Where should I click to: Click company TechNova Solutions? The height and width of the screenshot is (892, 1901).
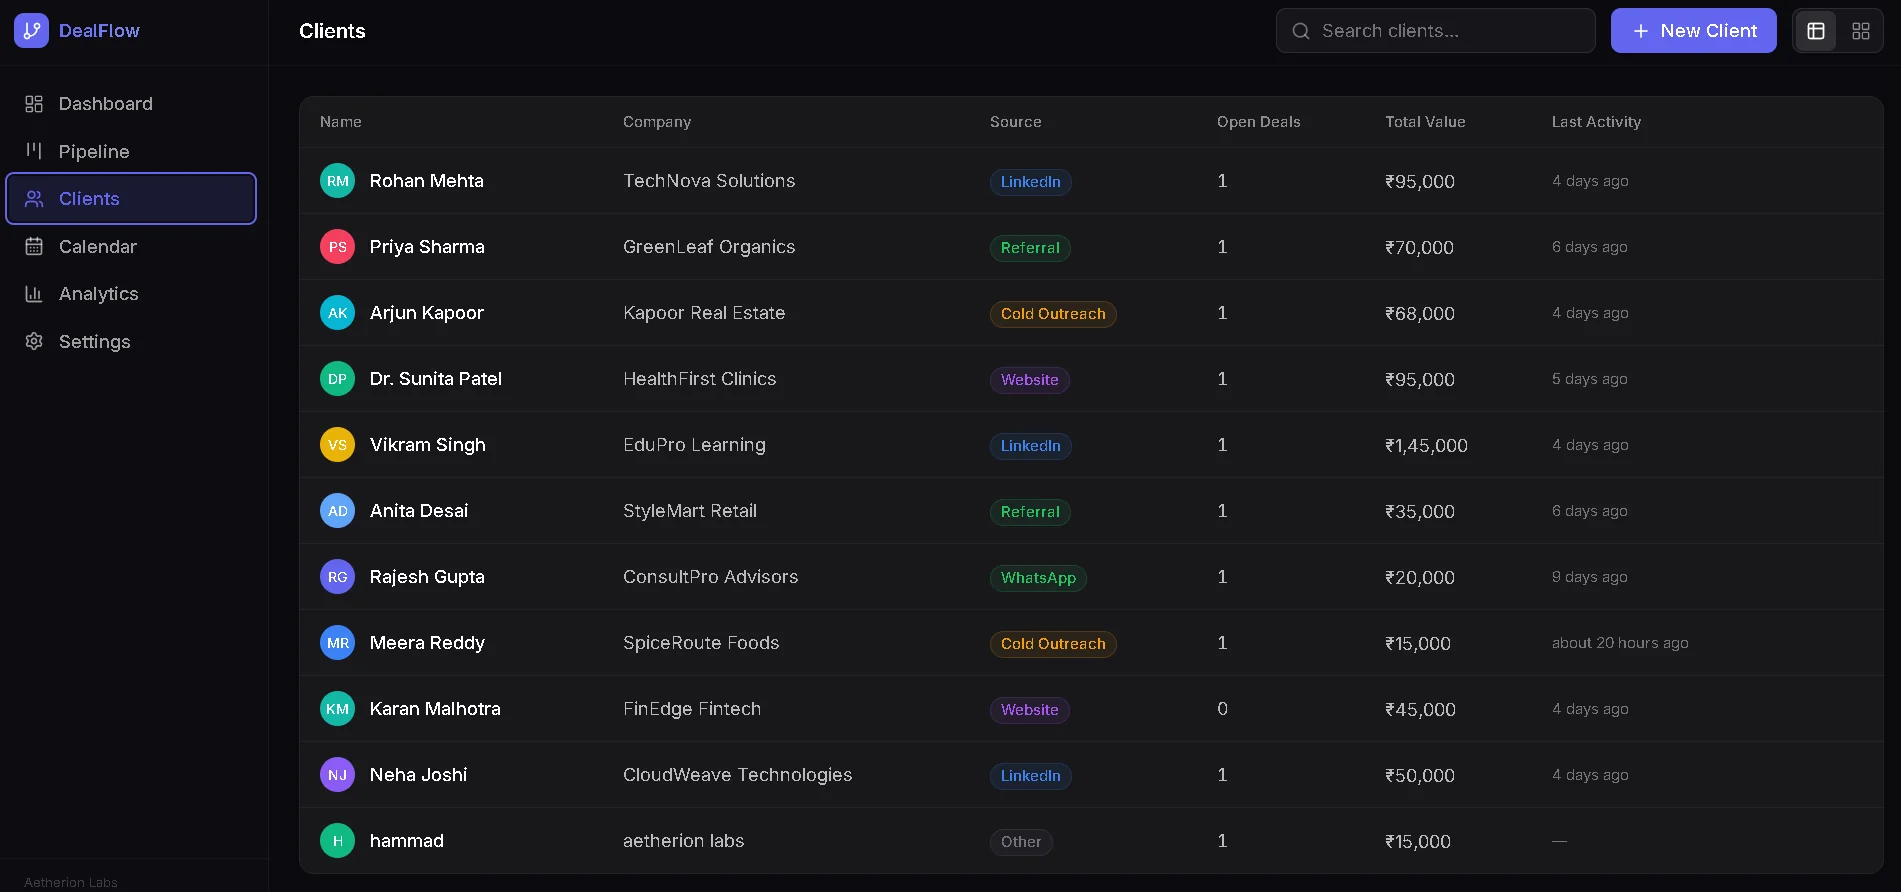point(709,181)
